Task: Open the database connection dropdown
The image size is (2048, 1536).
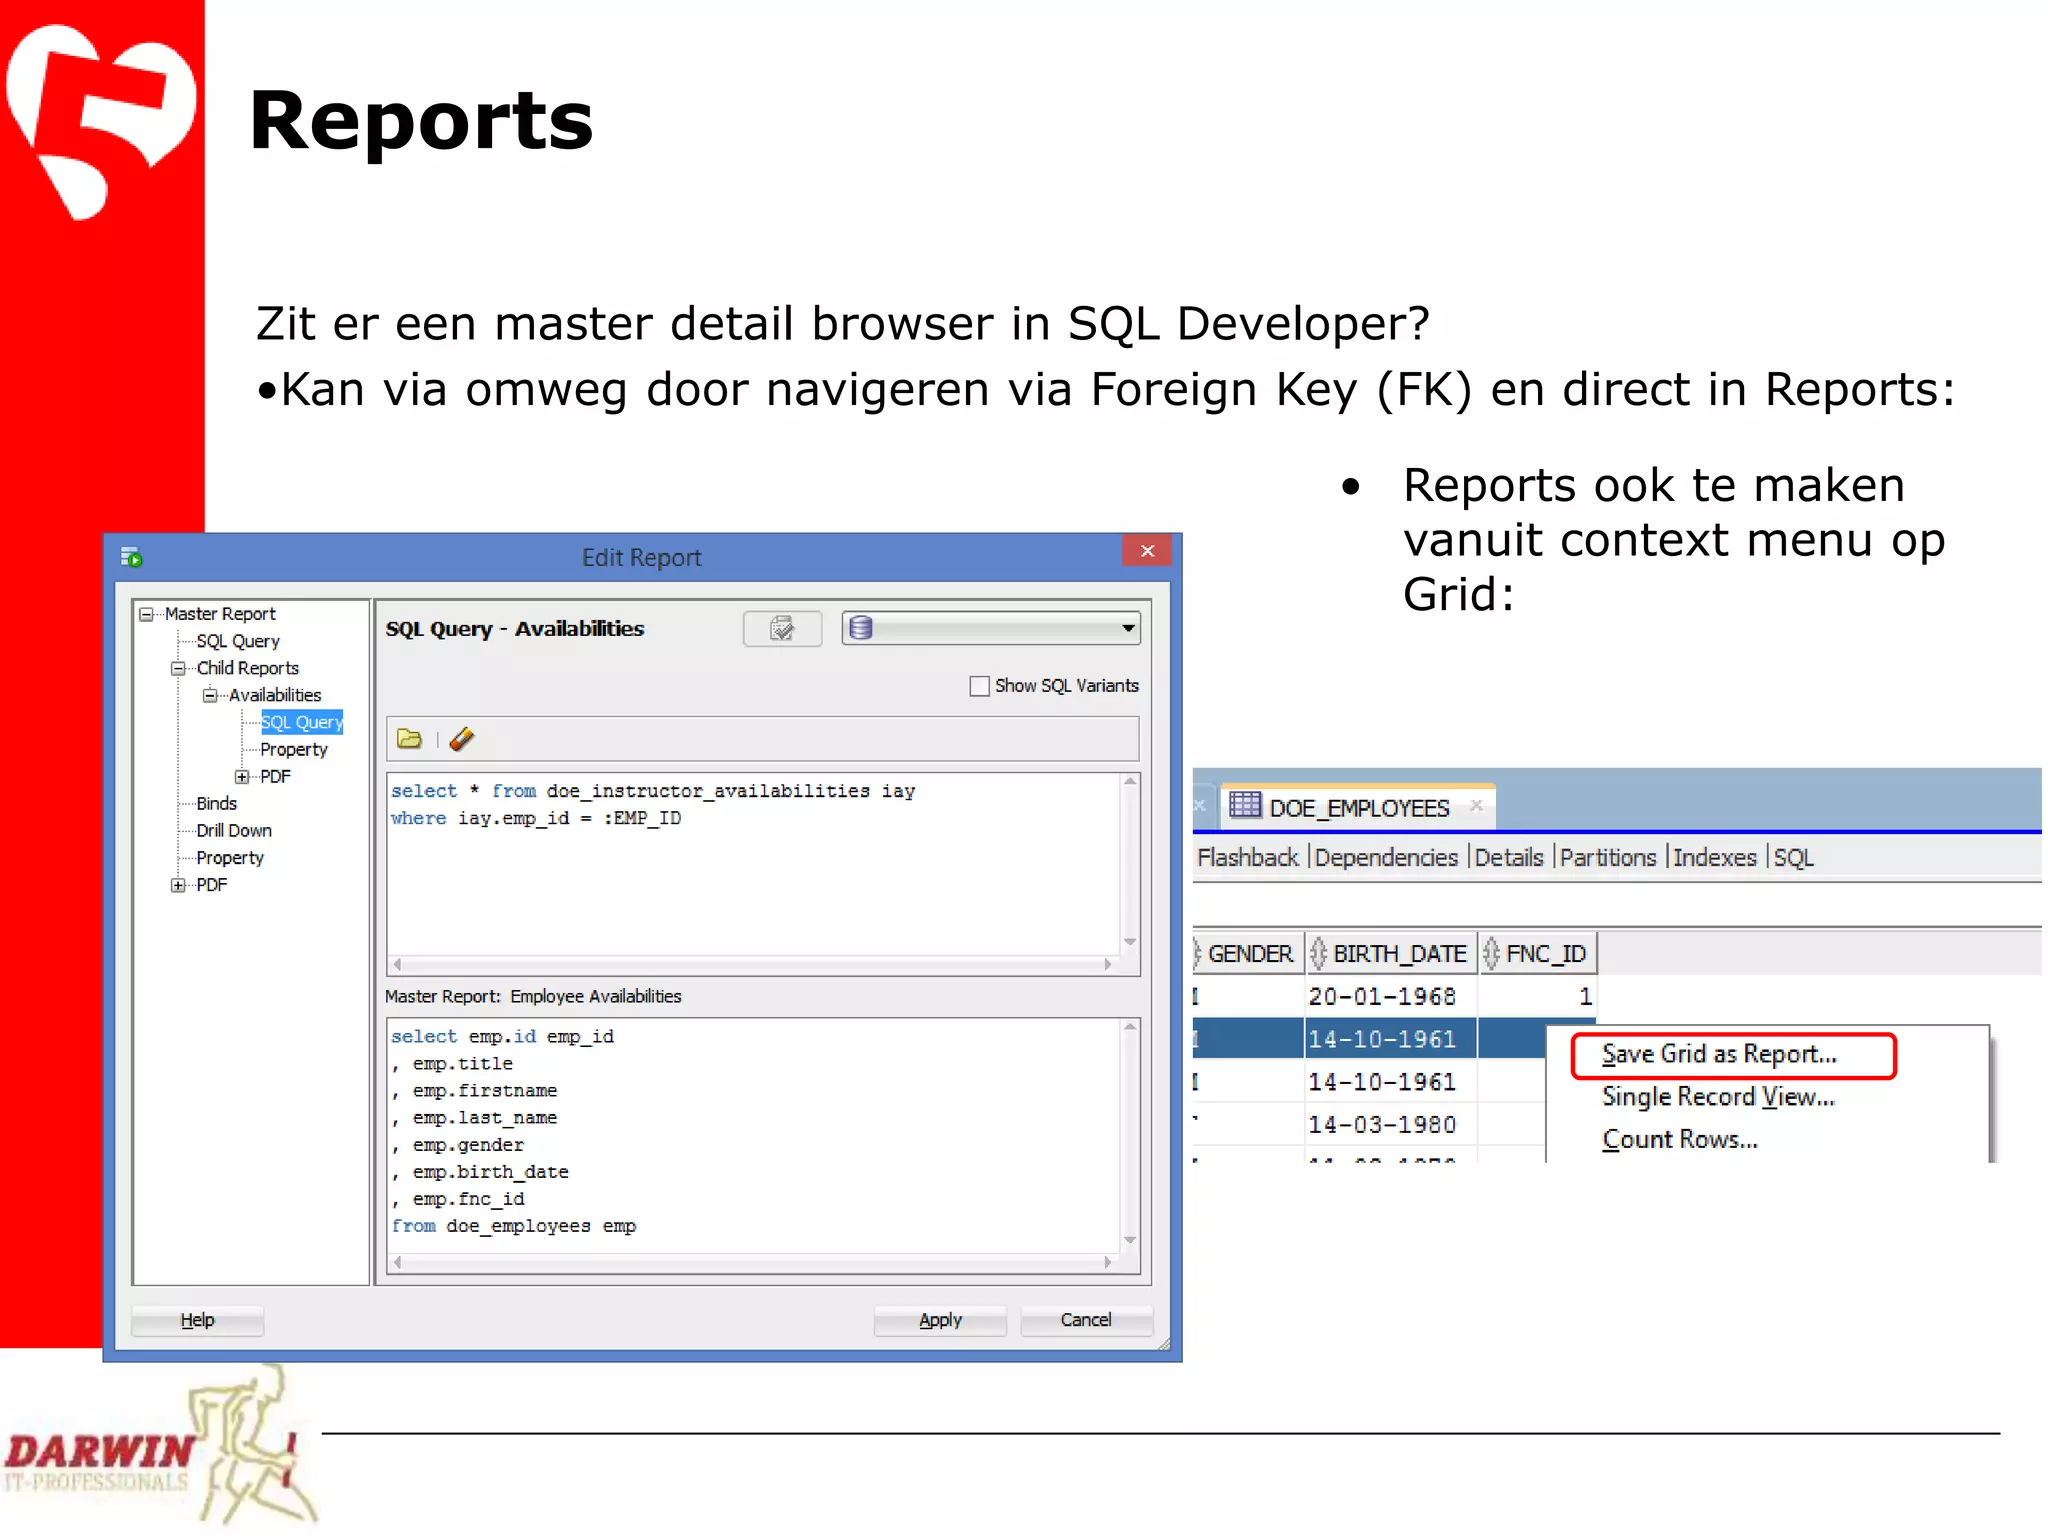Action: click(x=991, y=628)
